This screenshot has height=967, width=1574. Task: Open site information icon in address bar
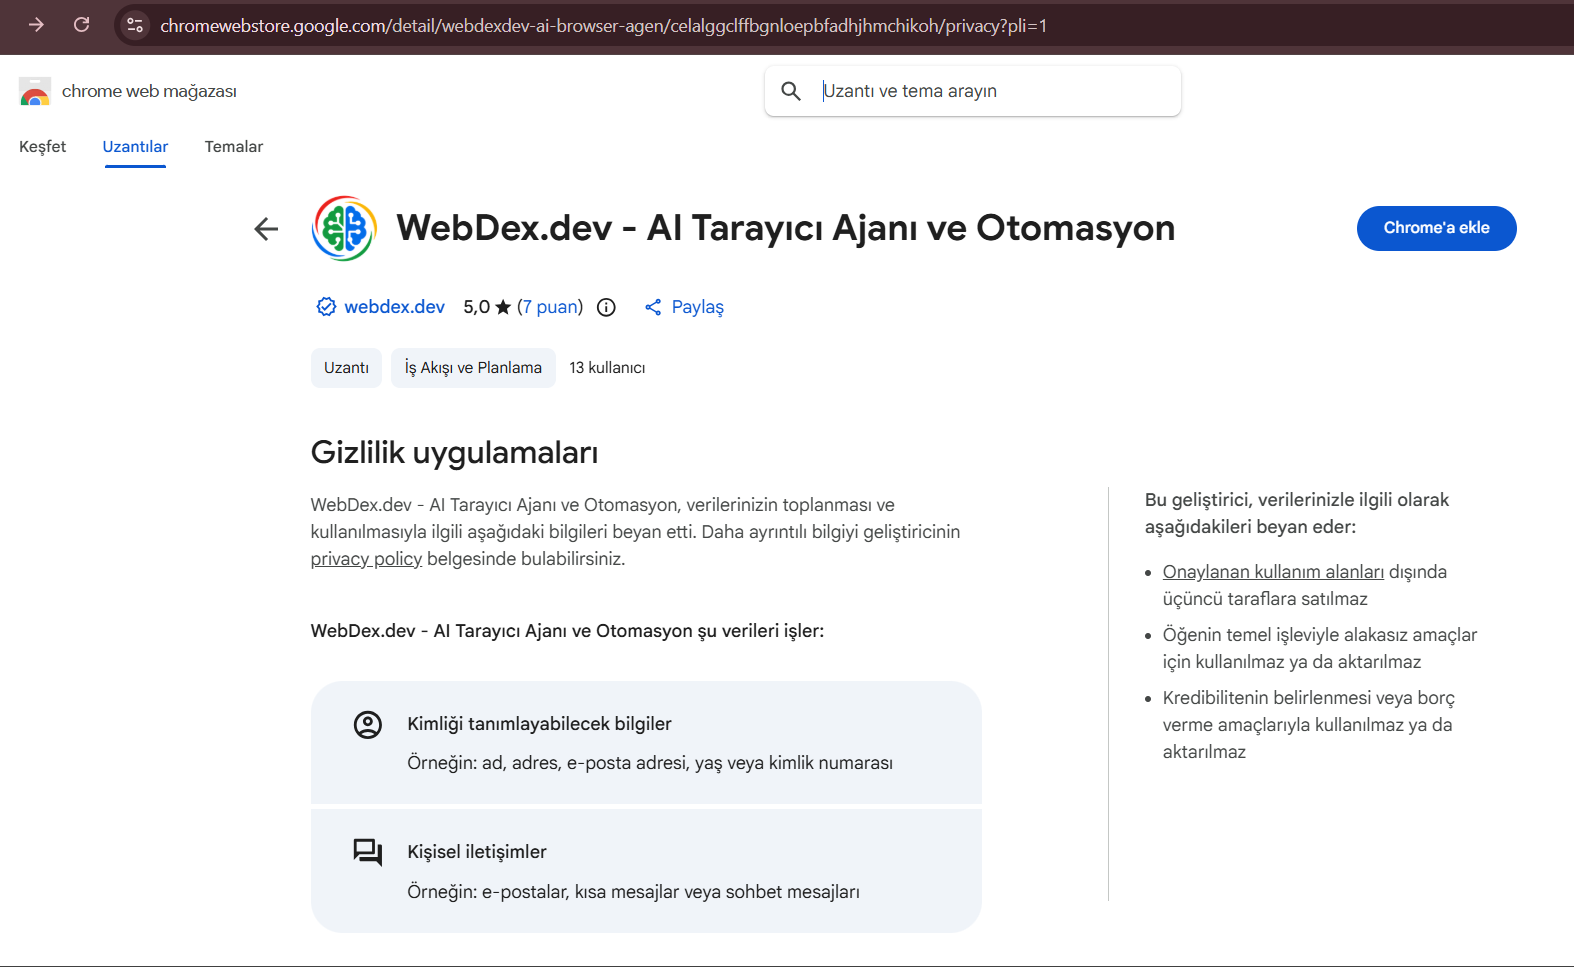point(135,25)
